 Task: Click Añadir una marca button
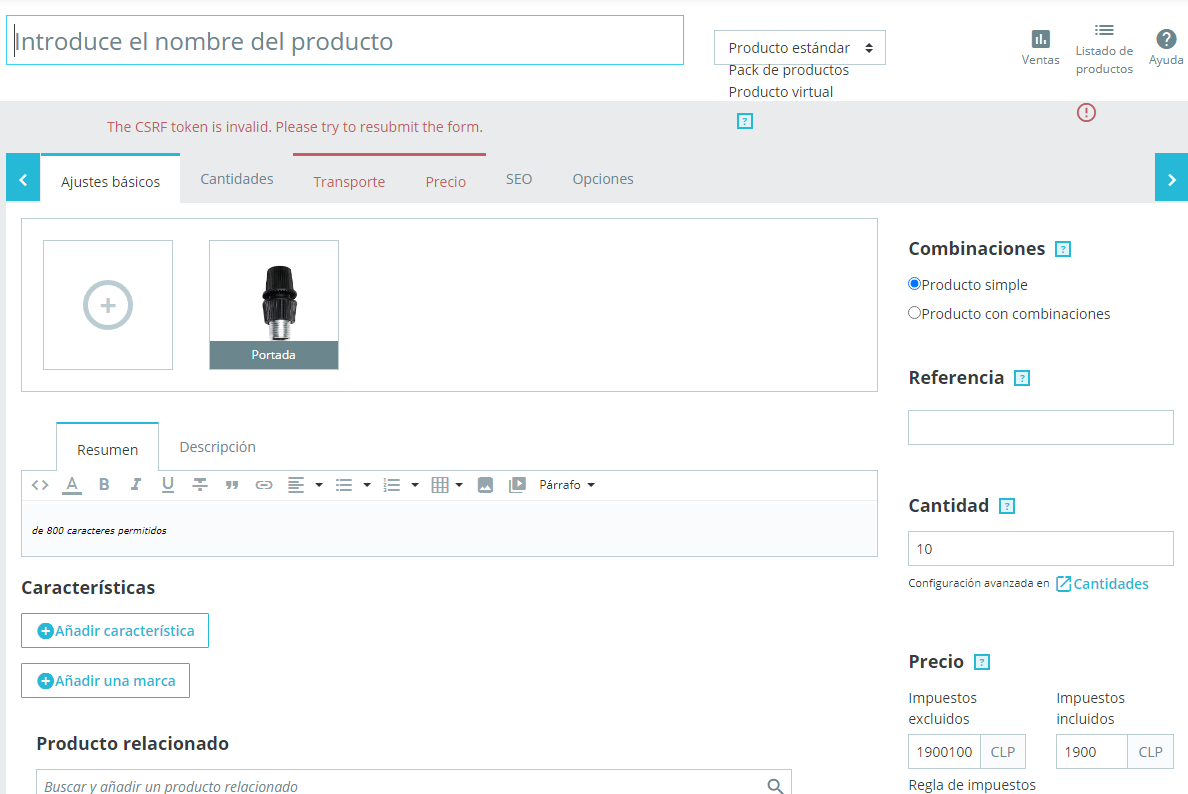click(105, 680)
